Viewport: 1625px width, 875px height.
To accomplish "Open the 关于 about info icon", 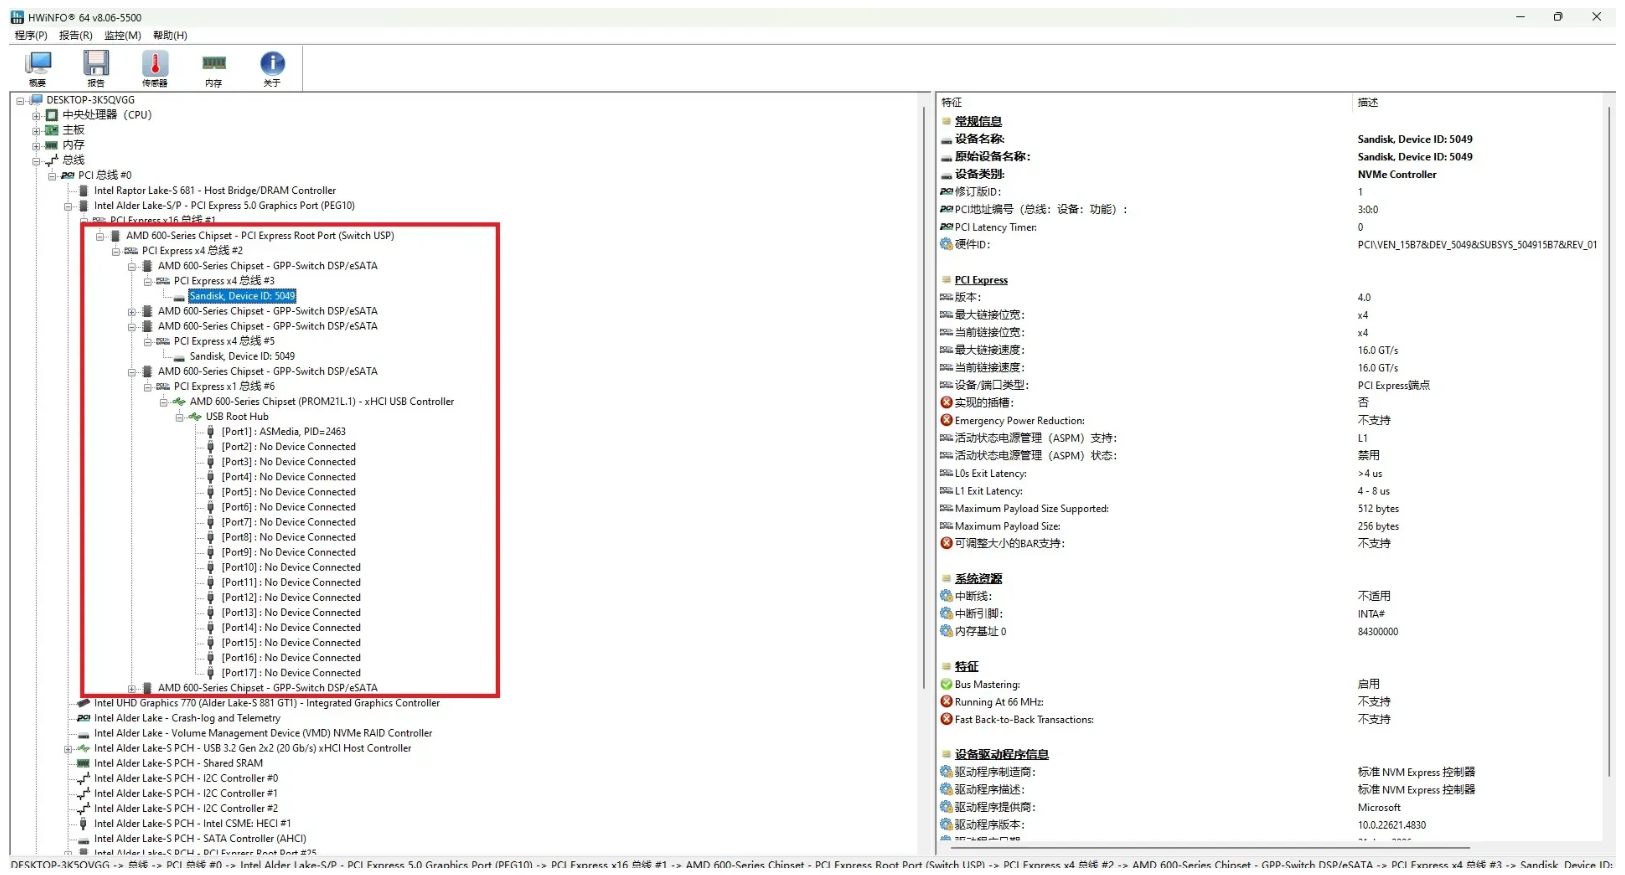I will point(272,64).
